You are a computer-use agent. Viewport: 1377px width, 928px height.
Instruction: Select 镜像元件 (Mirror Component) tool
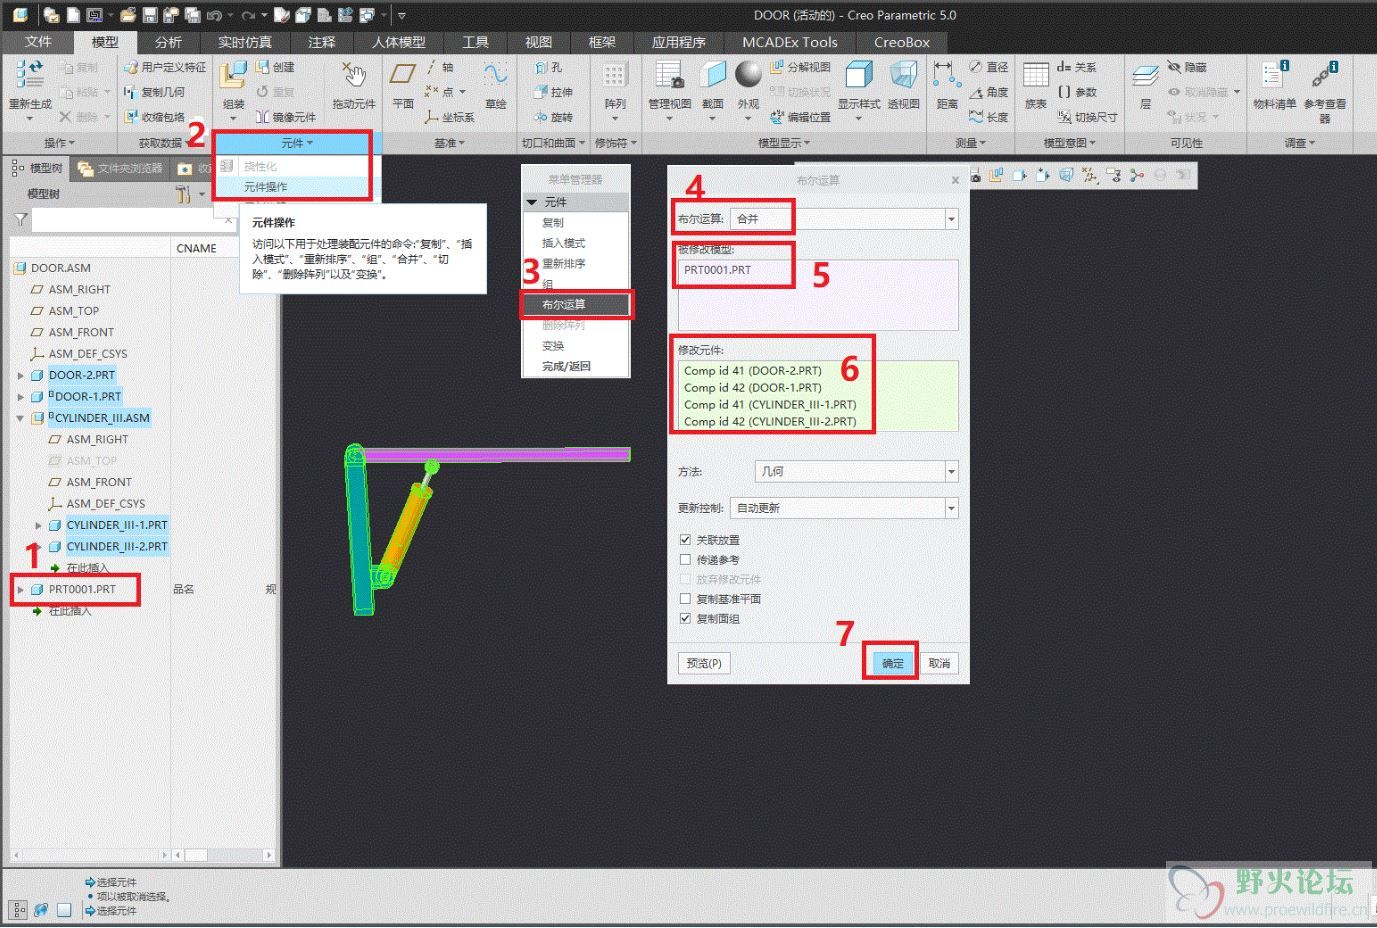pyautogui.click(x=285, y=117)
